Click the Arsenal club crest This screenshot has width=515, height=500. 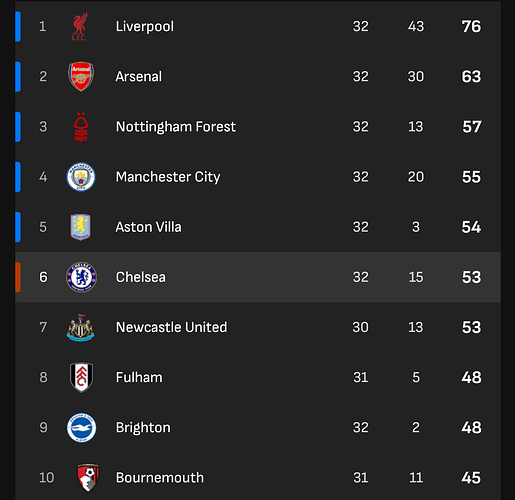pos(81,76)
